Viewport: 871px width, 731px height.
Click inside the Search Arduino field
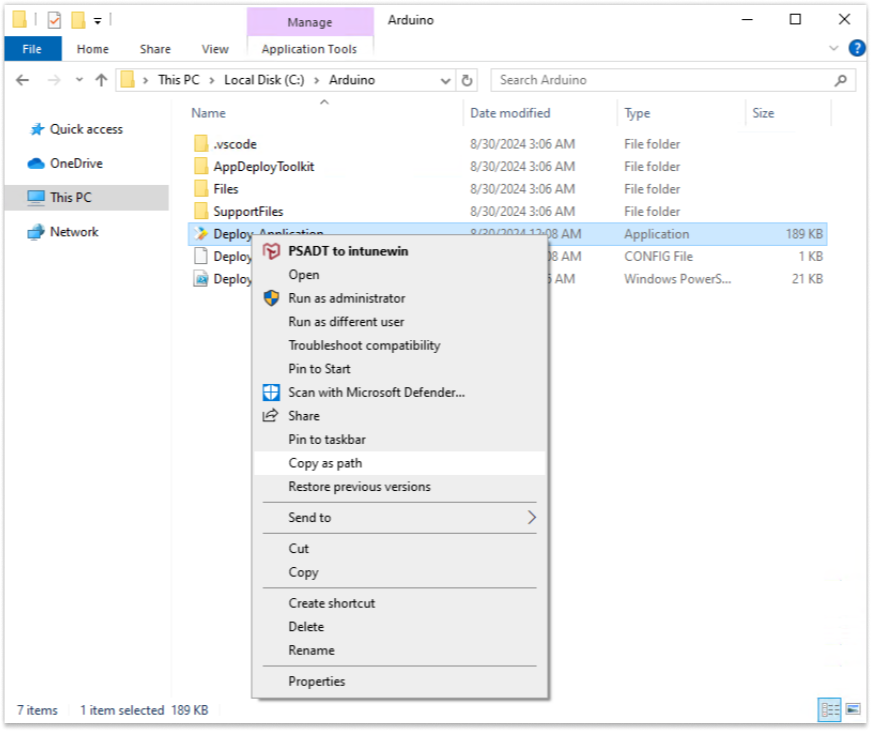point(662,81)
